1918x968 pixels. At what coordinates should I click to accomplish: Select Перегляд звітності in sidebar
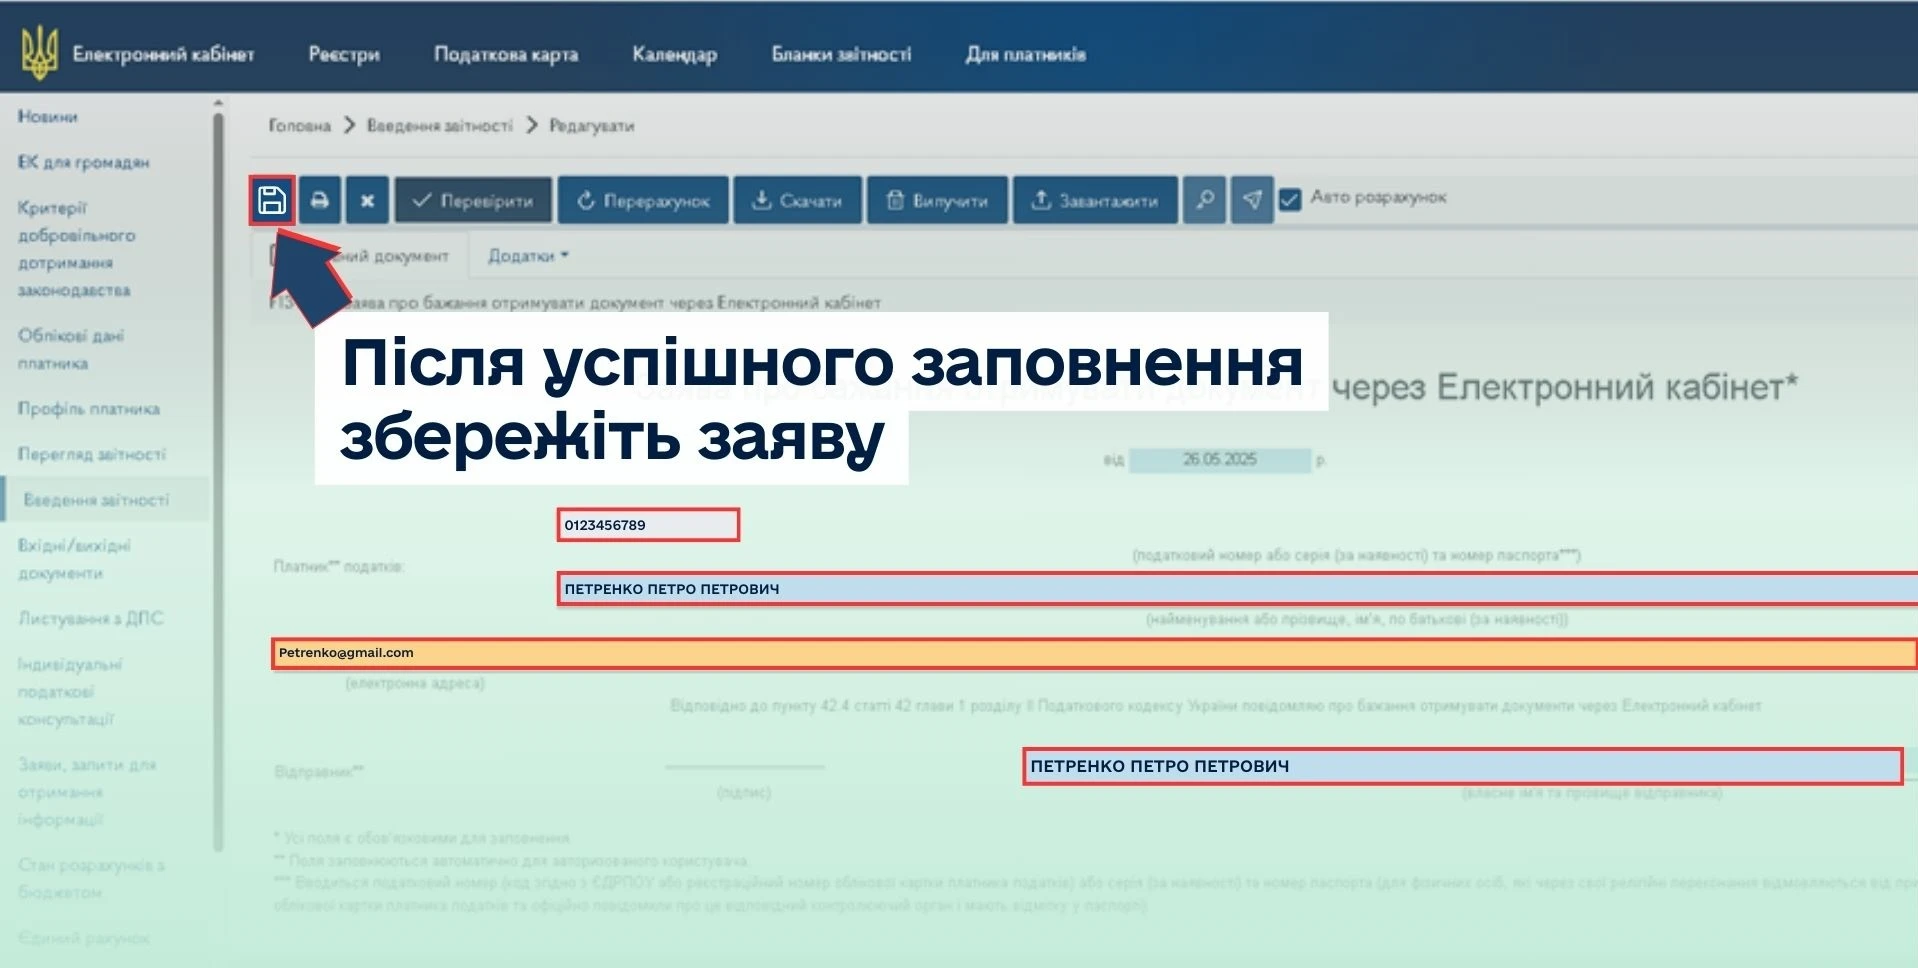click(92, 454)
